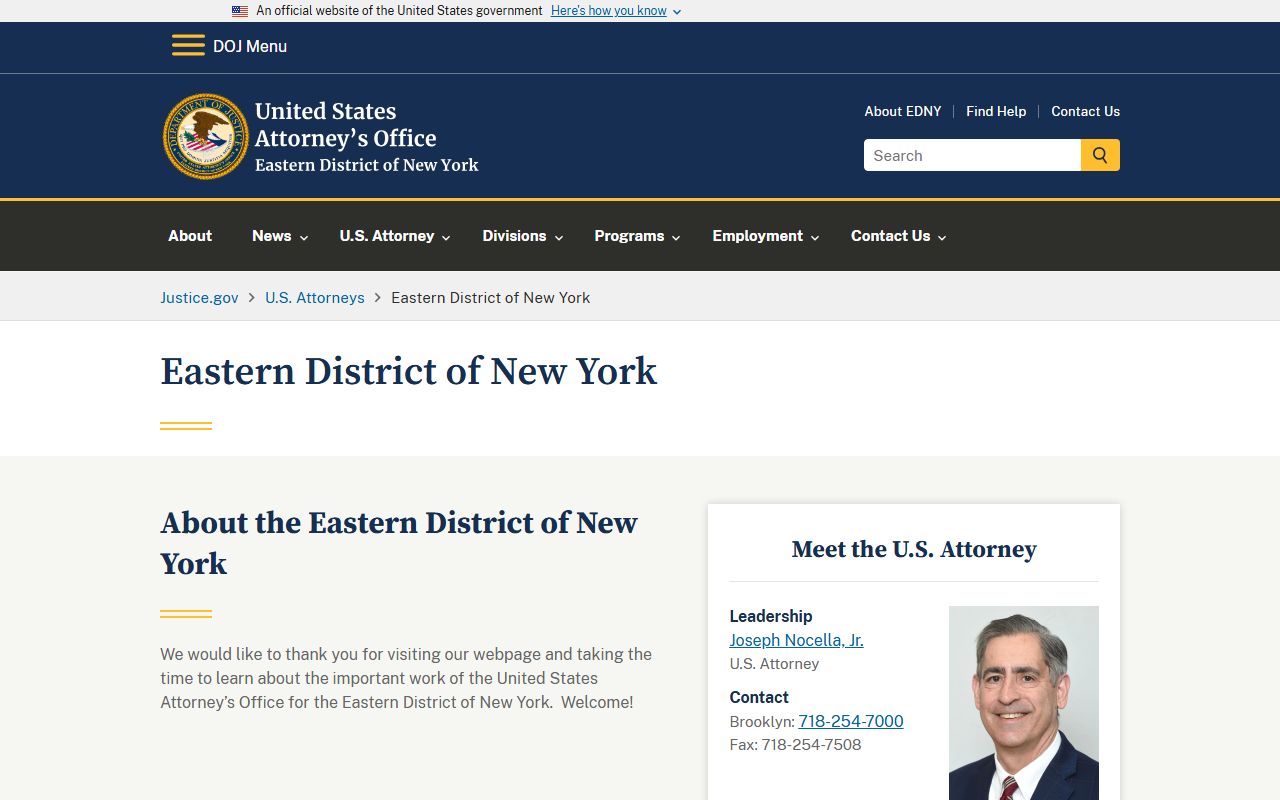Click the U.S. Attorney portrait photo
The image size is (1280, 800).
click(1024, 703)
